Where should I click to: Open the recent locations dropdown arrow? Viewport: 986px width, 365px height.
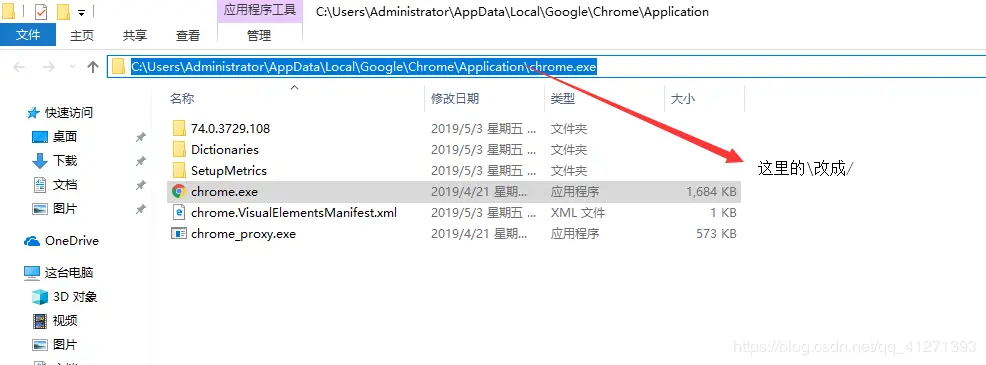coord(72,67)
